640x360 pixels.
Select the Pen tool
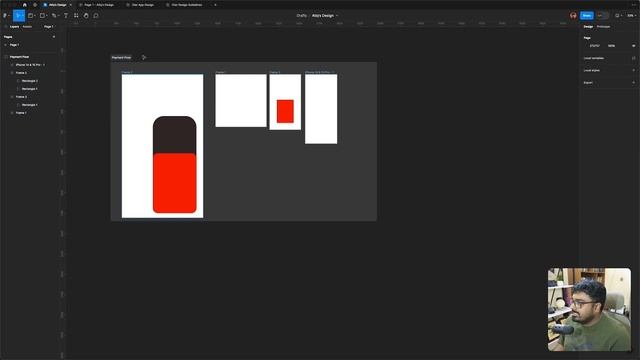[54, 16]
